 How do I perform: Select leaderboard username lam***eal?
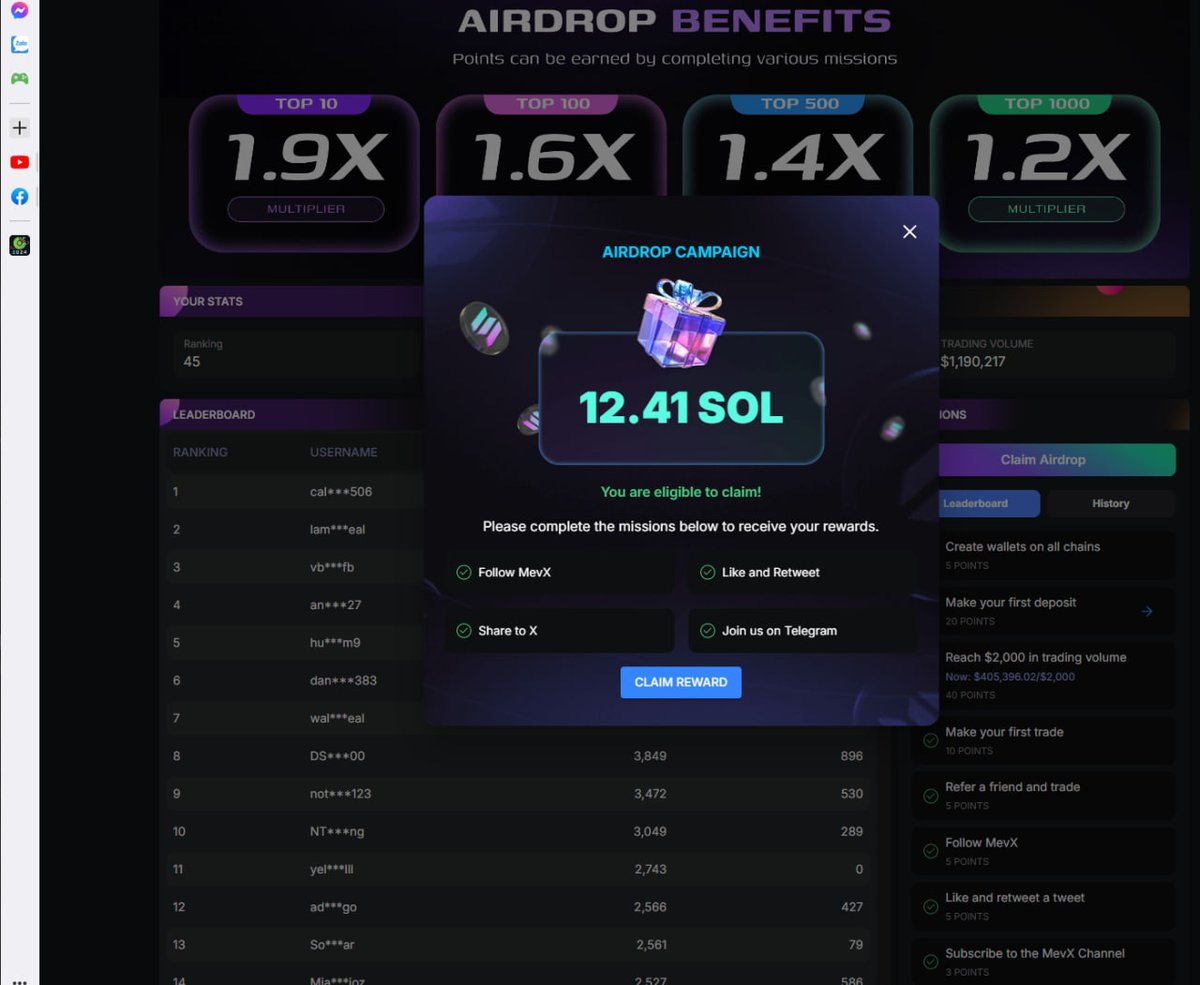[338, 529]
